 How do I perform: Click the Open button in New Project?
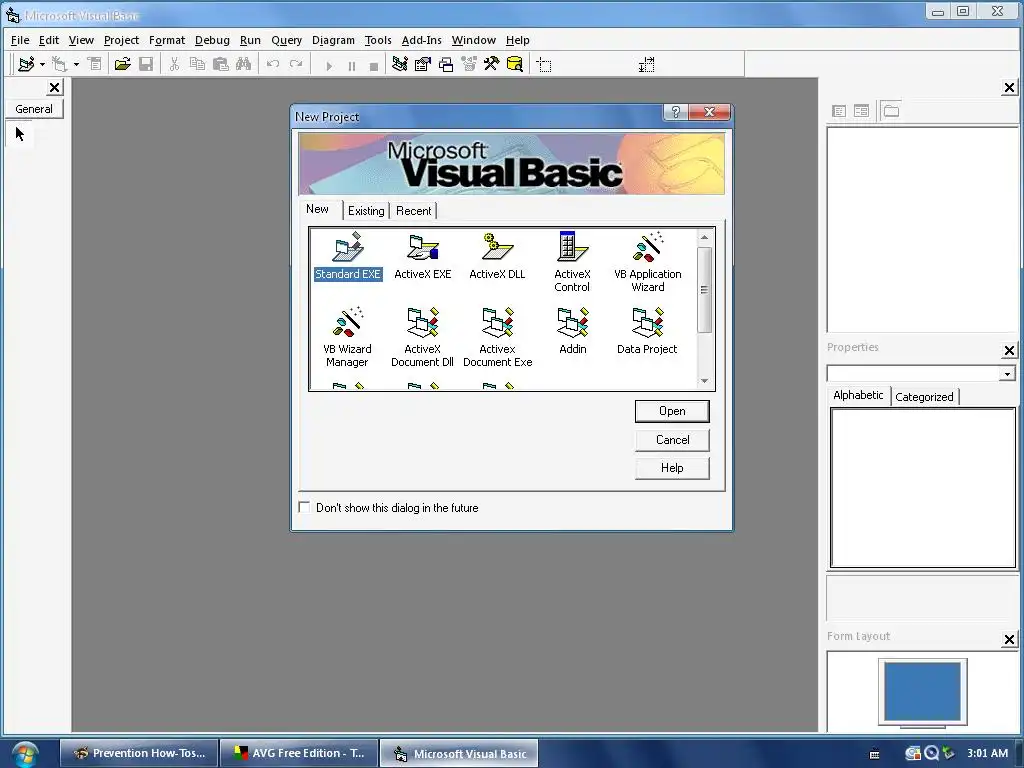[x=672, y=411]
